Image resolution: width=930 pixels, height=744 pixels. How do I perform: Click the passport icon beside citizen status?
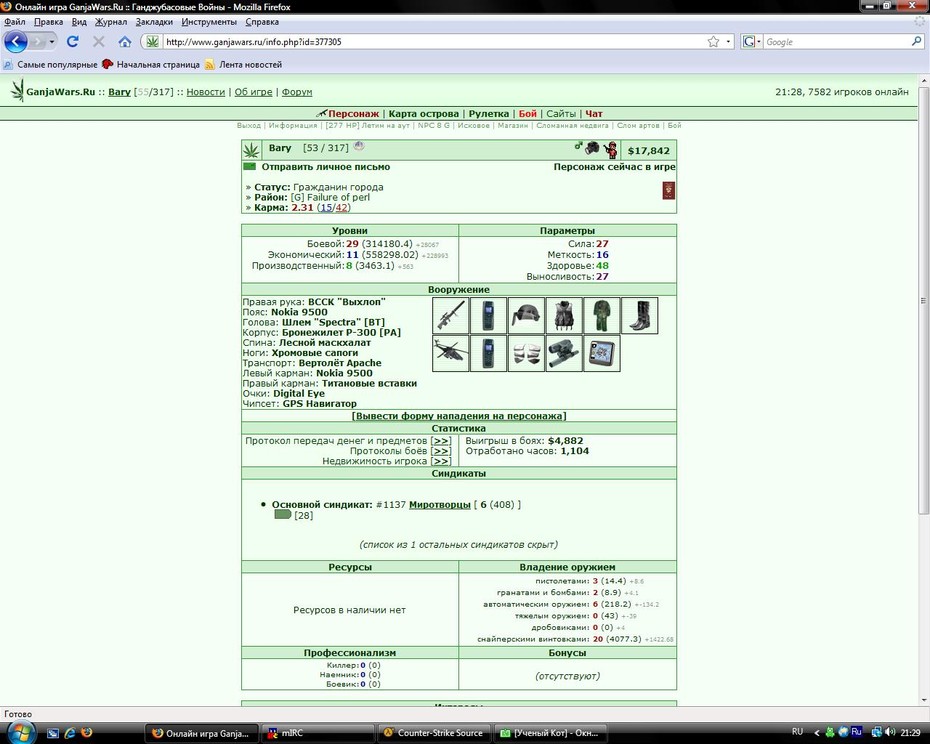point(668,190)
